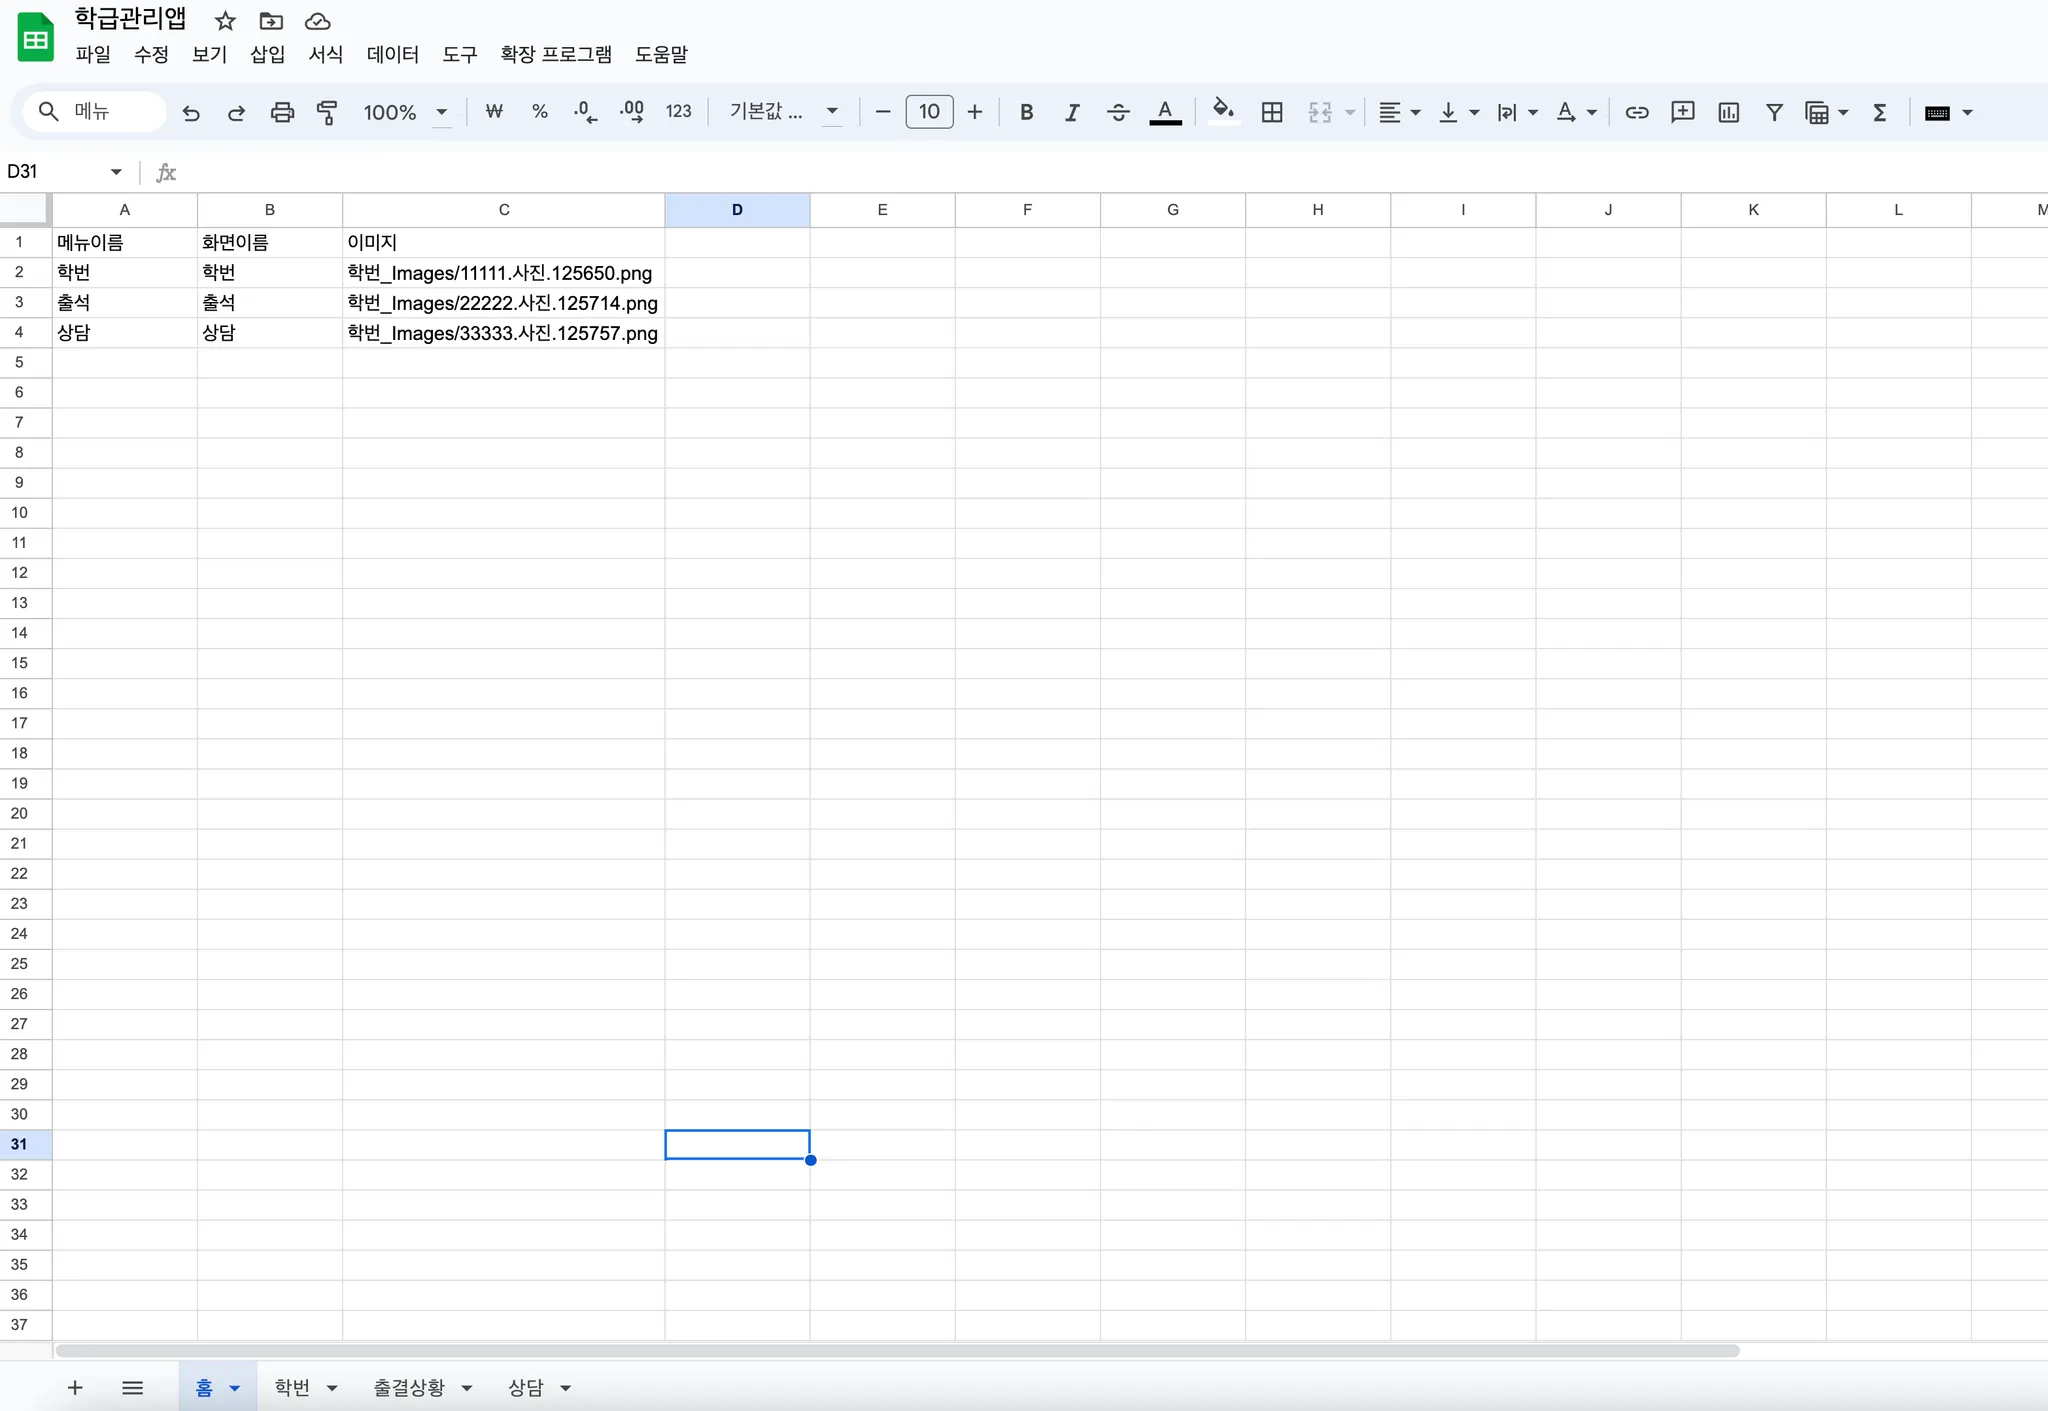Switch to the 출결상황 sheet tab
This screenshot has height=1411, width=2048.
point(409,1387)
